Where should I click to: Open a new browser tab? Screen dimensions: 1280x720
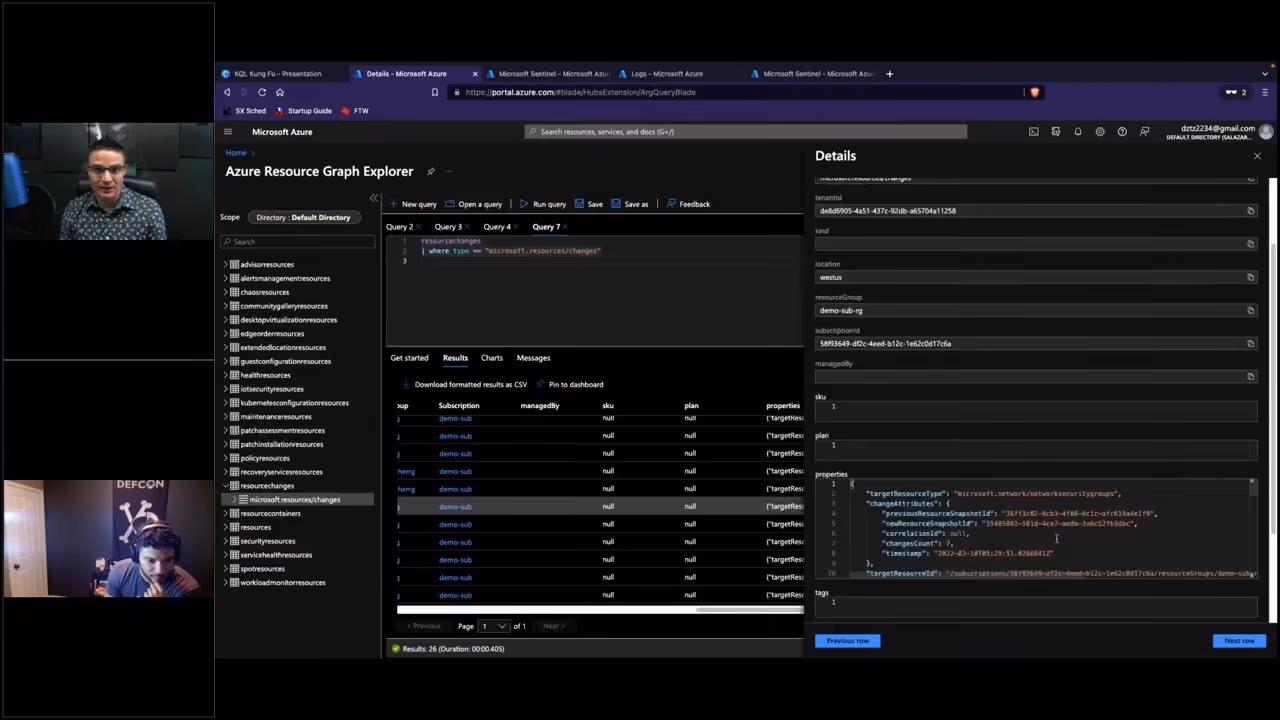point(890,73)
